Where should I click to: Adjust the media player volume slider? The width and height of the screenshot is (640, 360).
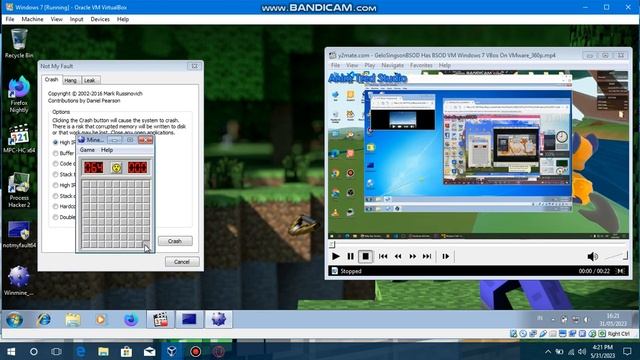616,256
